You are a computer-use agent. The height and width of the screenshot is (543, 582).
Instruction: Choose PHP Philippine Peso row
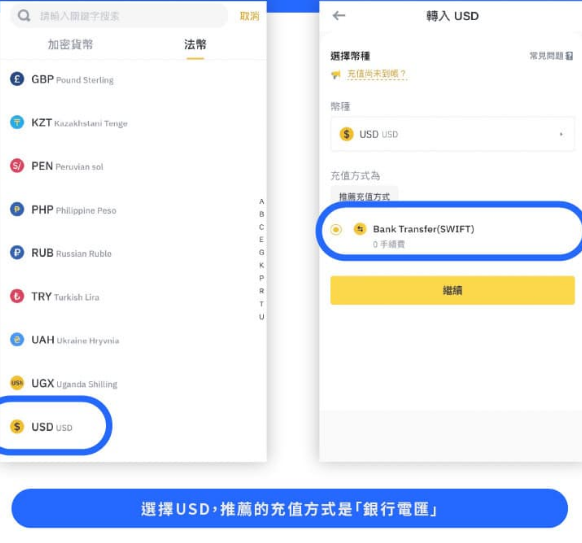point(133,210)
